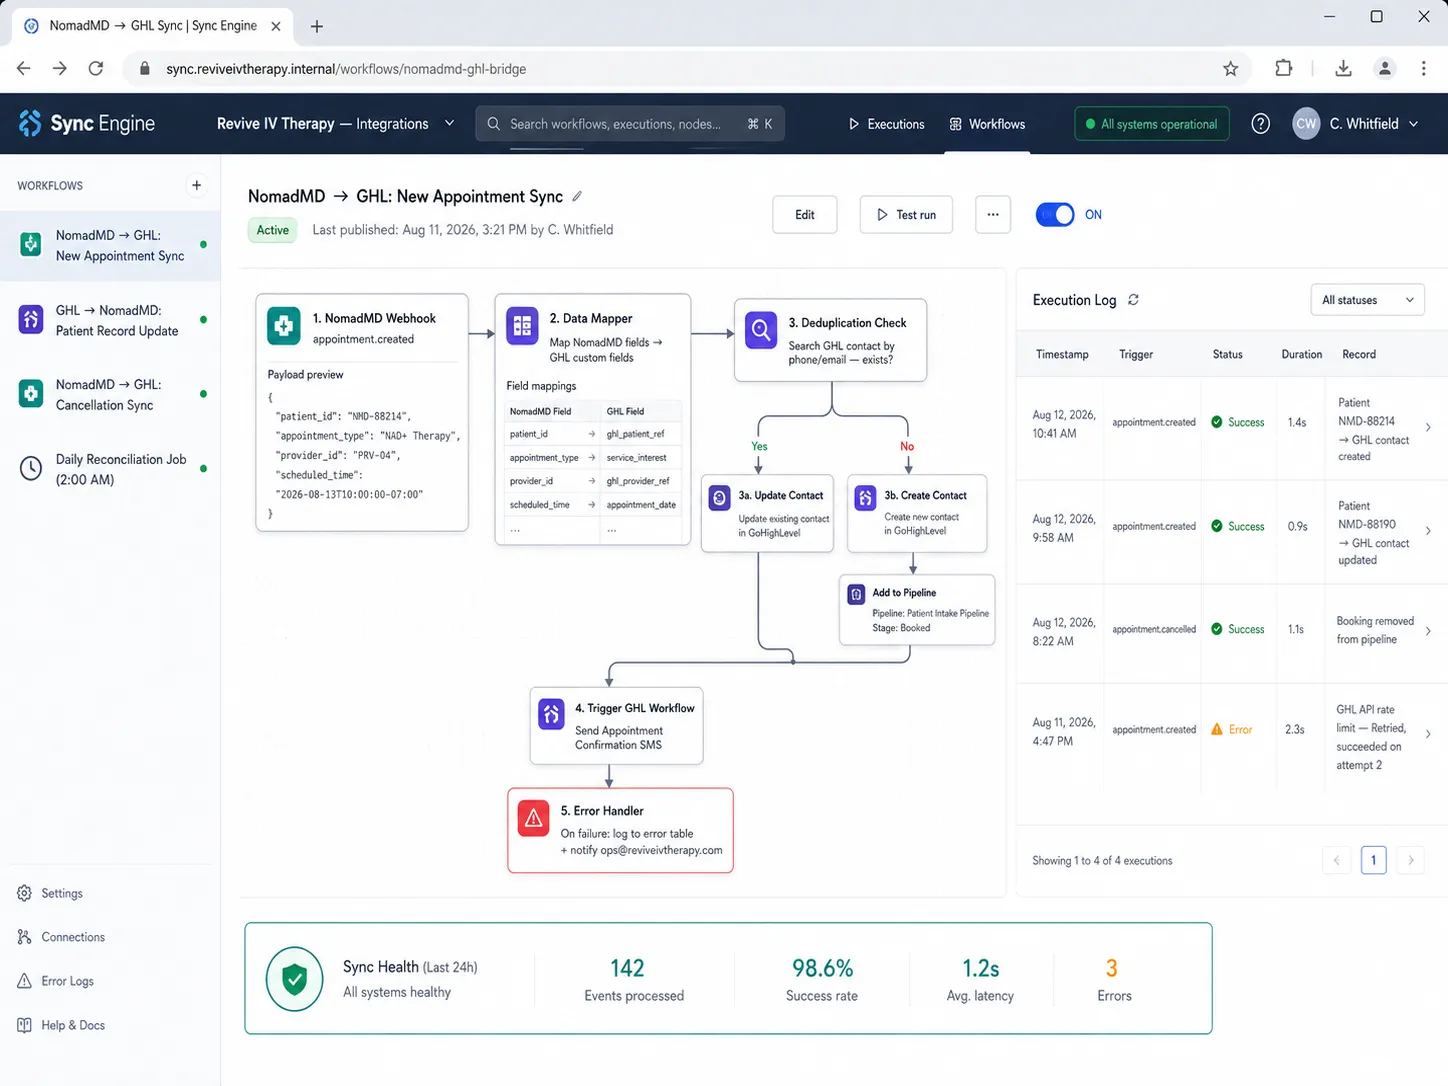Go to the previous execution log page

(x=1336, y=860)
